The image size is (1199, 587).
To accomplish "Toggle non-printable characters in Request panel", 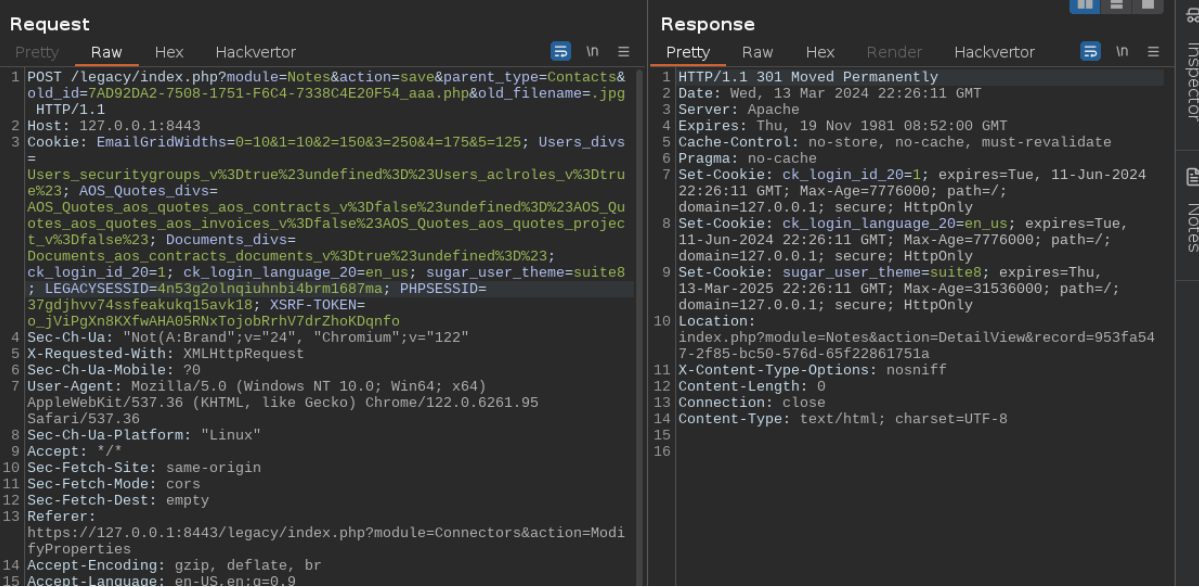I will click(x=592, y=52).
